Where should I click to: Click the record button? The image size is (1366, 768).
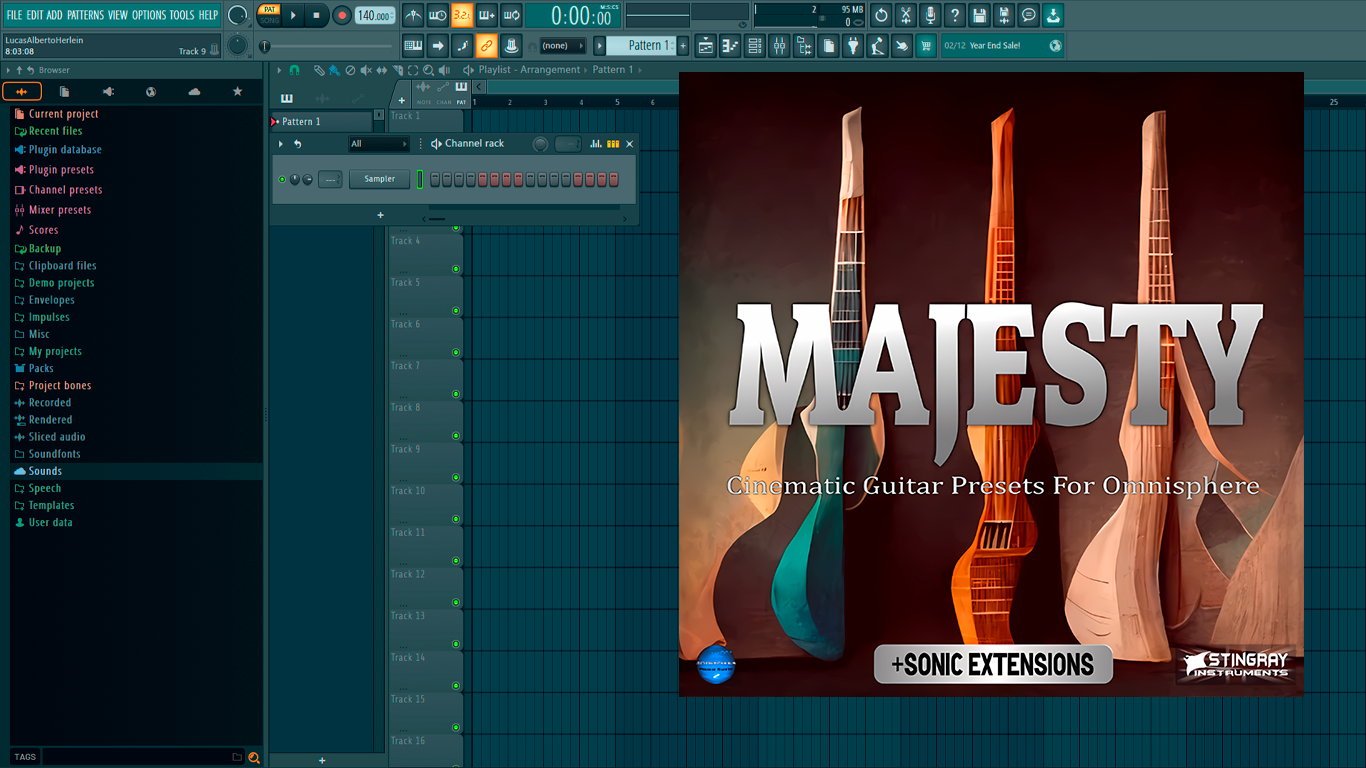[341, 15]
